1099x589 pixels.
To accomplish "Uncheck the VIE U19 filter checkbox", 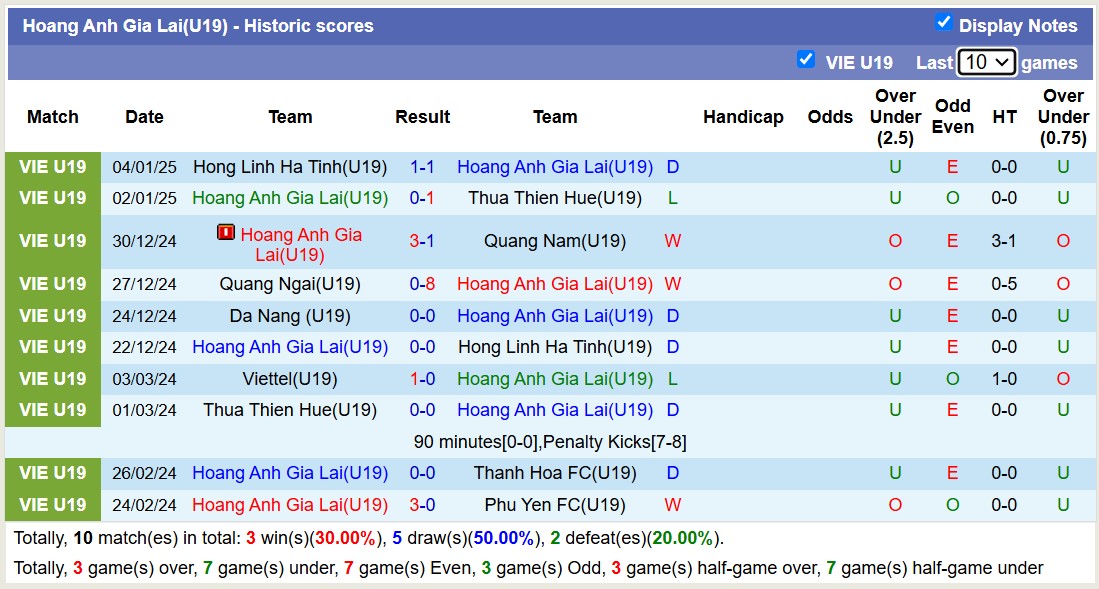I will [806, 59].
